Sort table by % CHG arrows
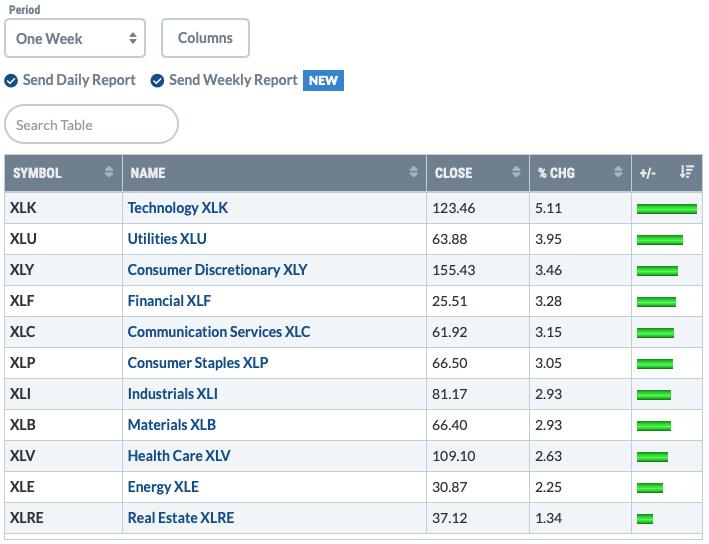The image size is (709, 544). pyautogui.click(x=618, y=172)
